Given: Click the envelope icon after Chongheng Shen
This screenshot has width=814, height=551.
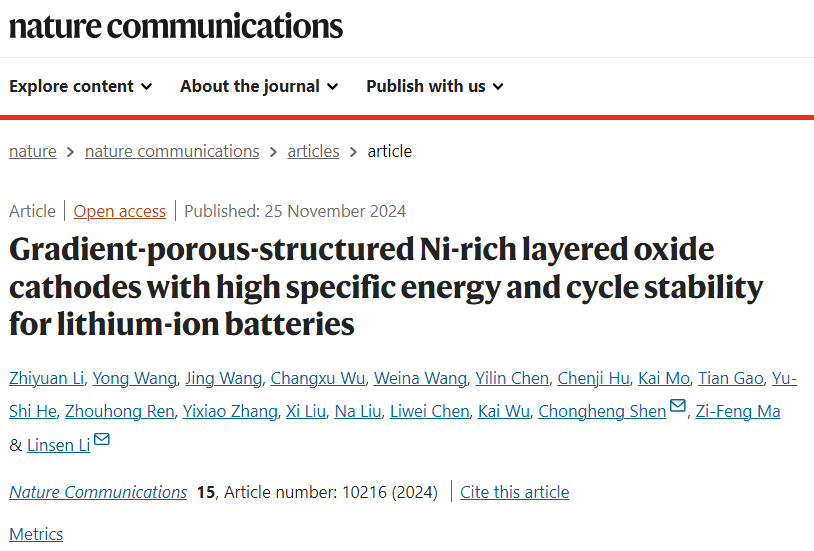Looking at the screenshot, I should click(677, 405).
